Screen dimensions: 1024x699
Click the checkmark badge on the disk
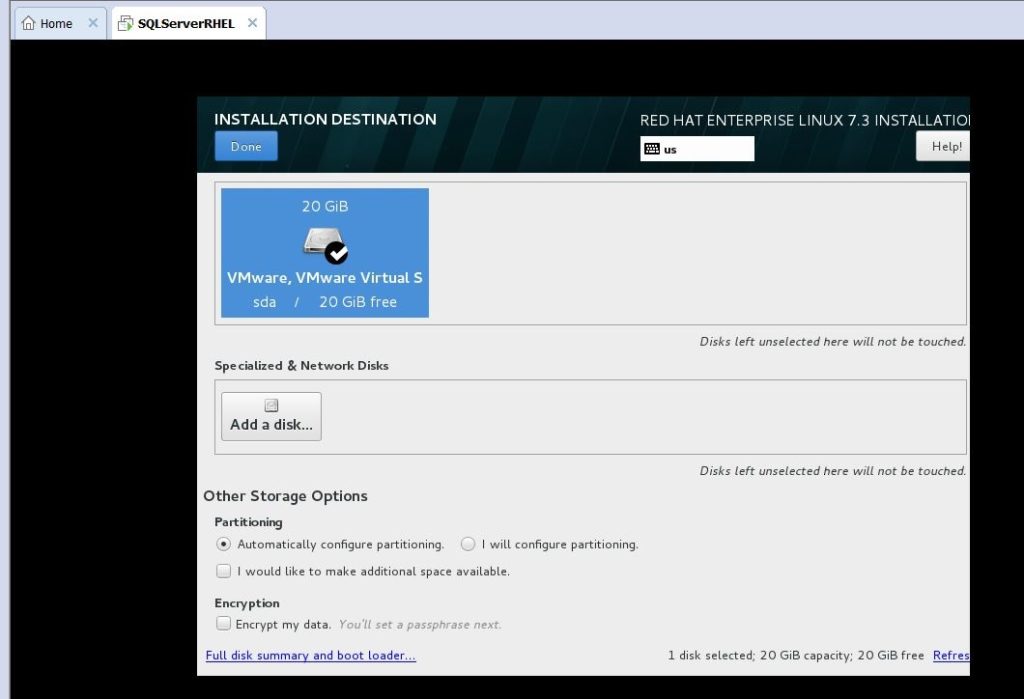point(337,253)
